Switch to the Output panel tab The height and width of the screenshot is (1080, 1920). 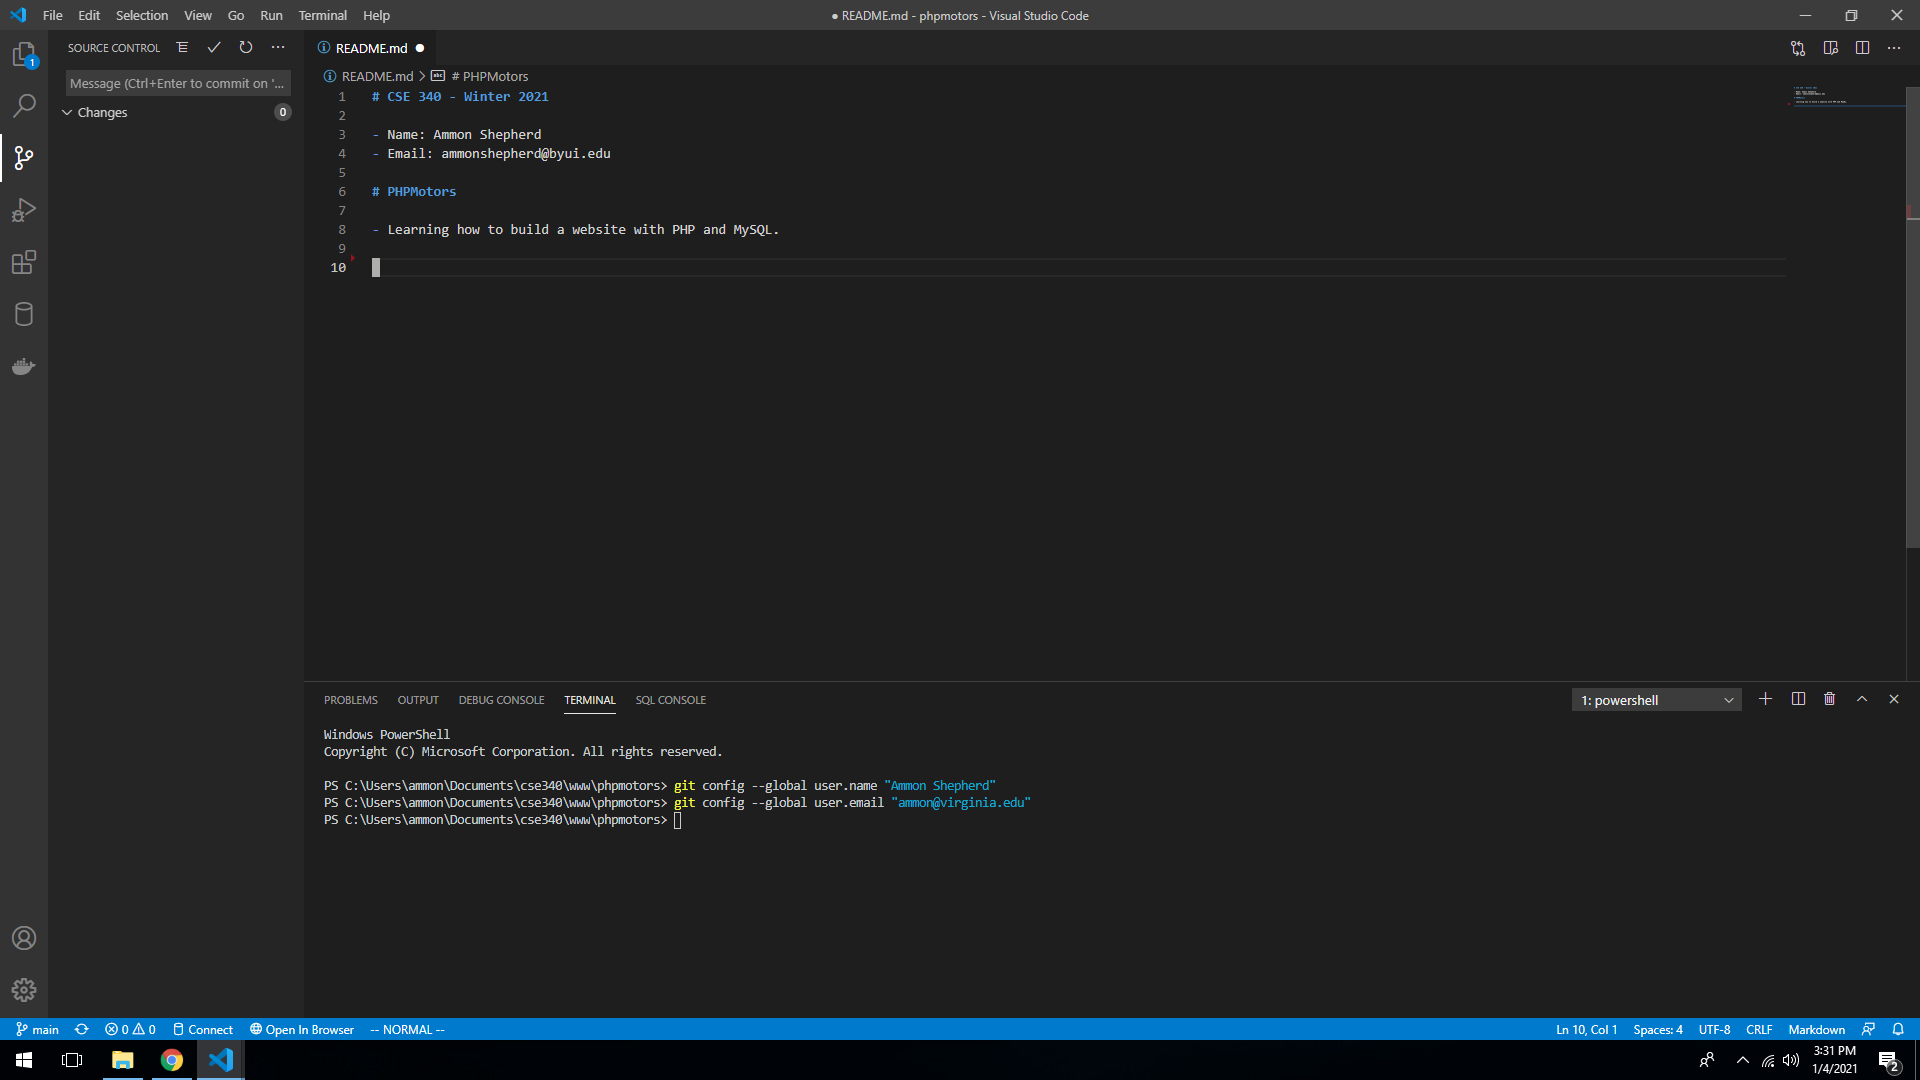click(x=418, y=700)
